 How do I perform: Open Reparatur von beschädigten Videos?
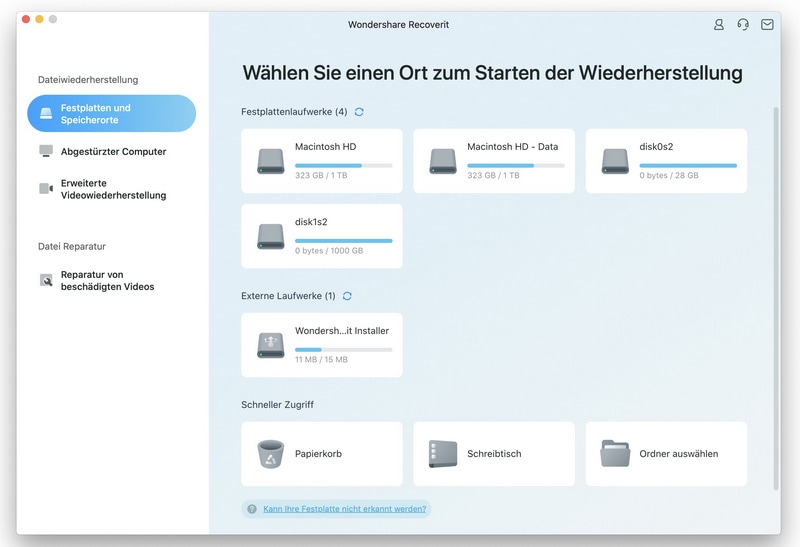click(107, 281)
